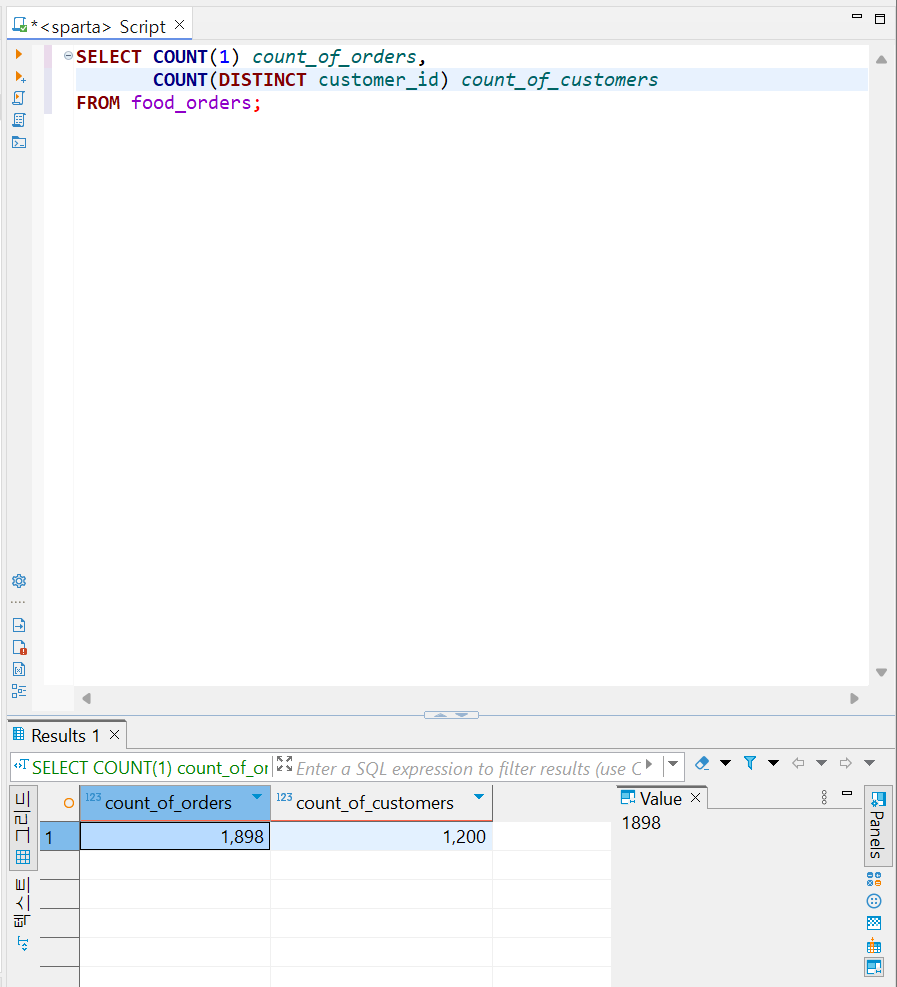Open custom filters funnel icon
897x987 pixels.
tap(750, 763)
